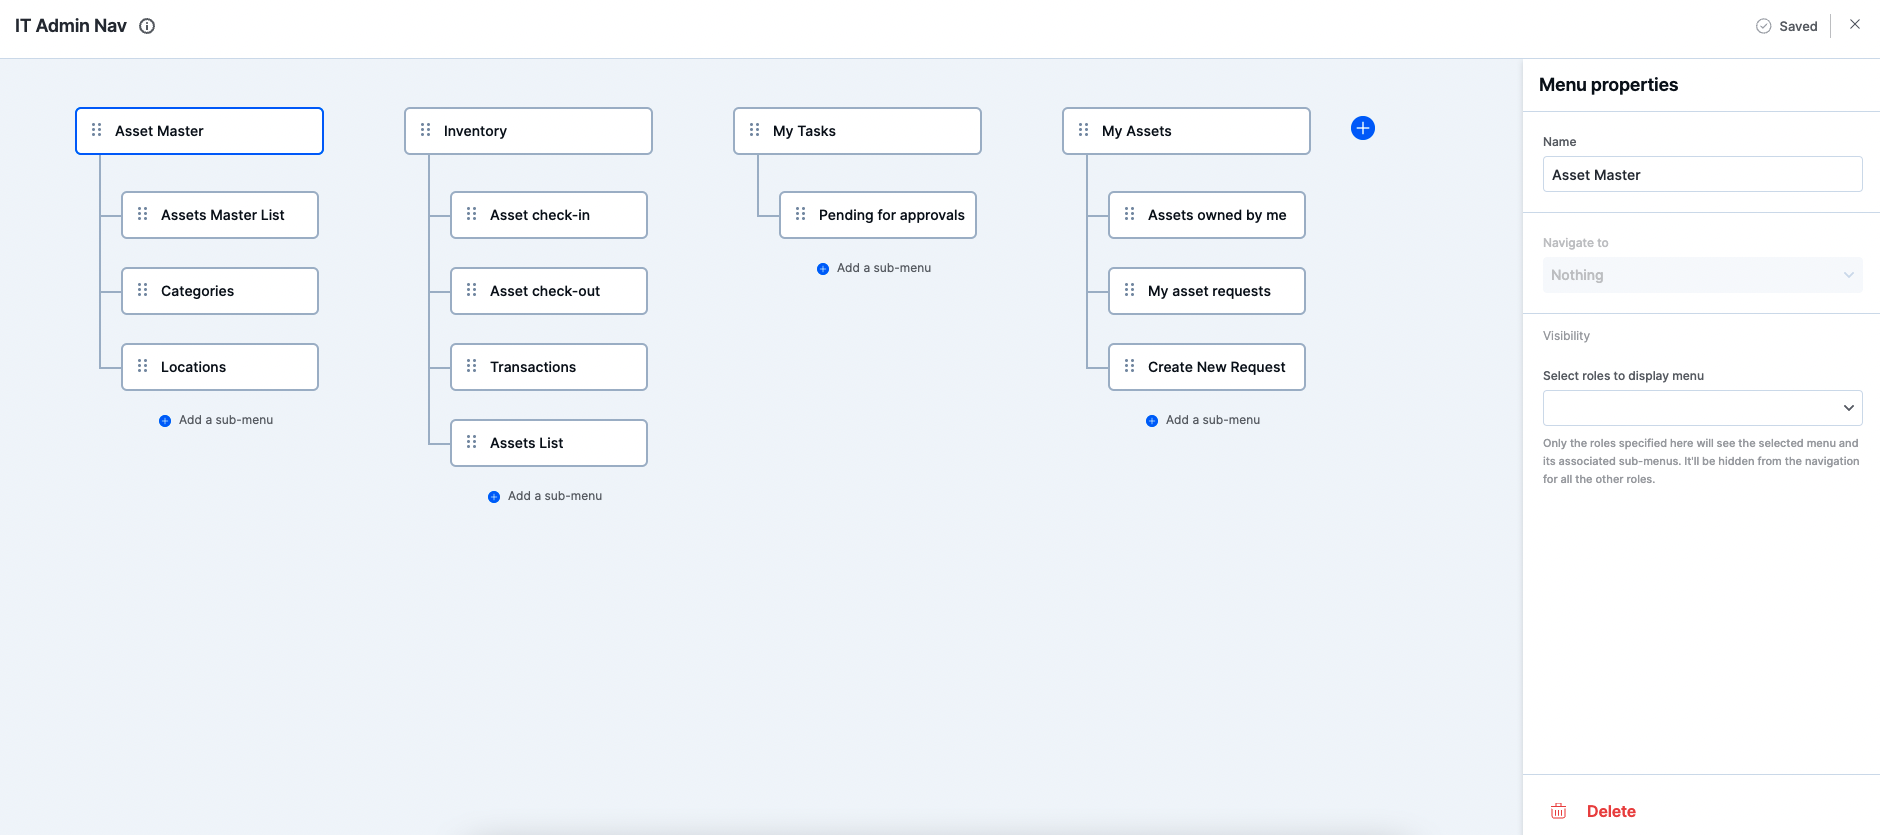Select the Inventory menu

point(528,131)
